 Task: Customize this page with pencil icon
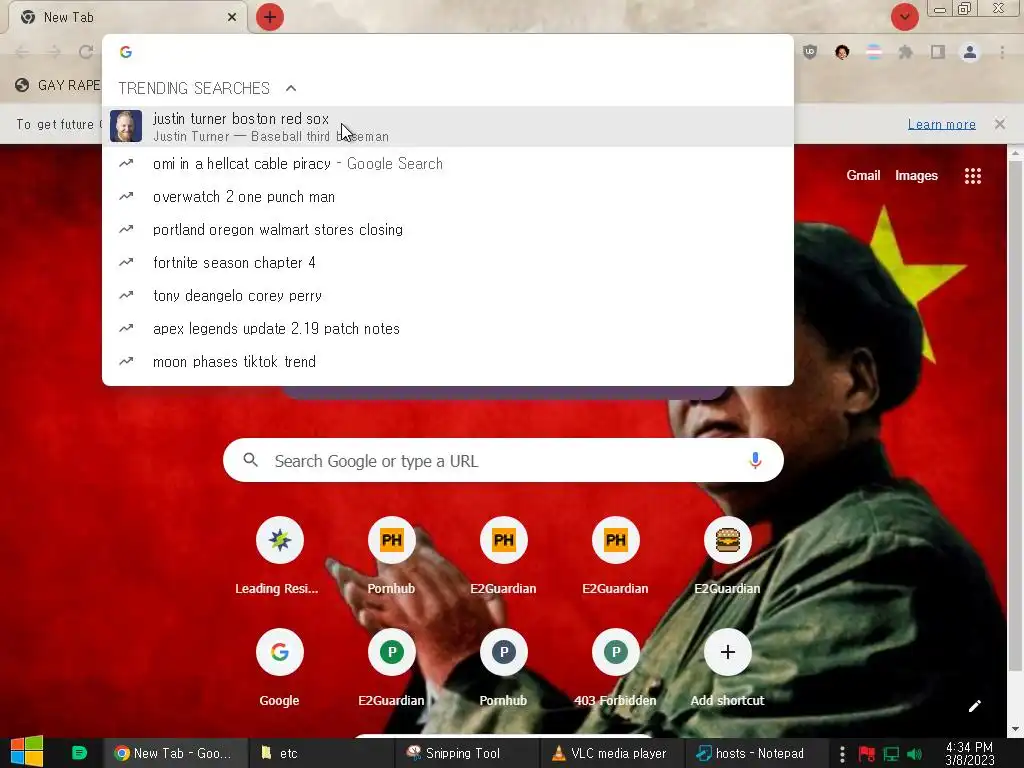(974, 706)
